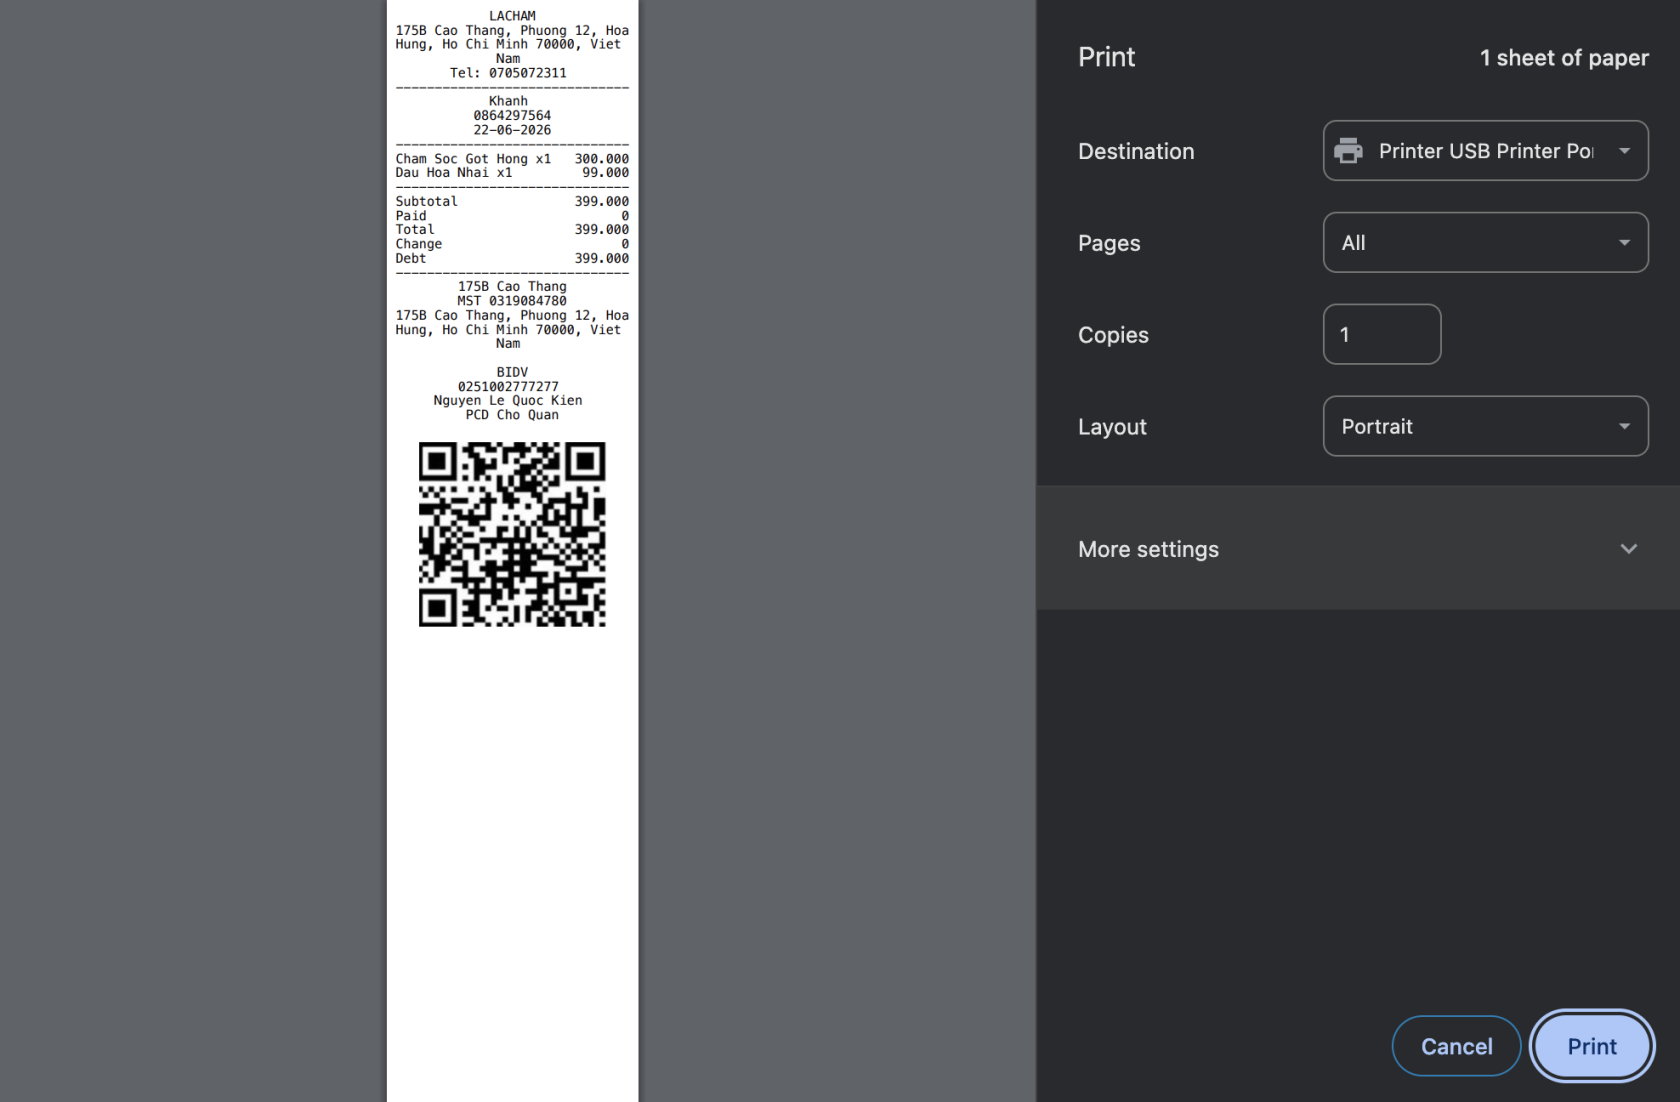1680x1102 pixels.
Task: Click the Print button
Action: pyautogui.click(x=1591, y=1046)
